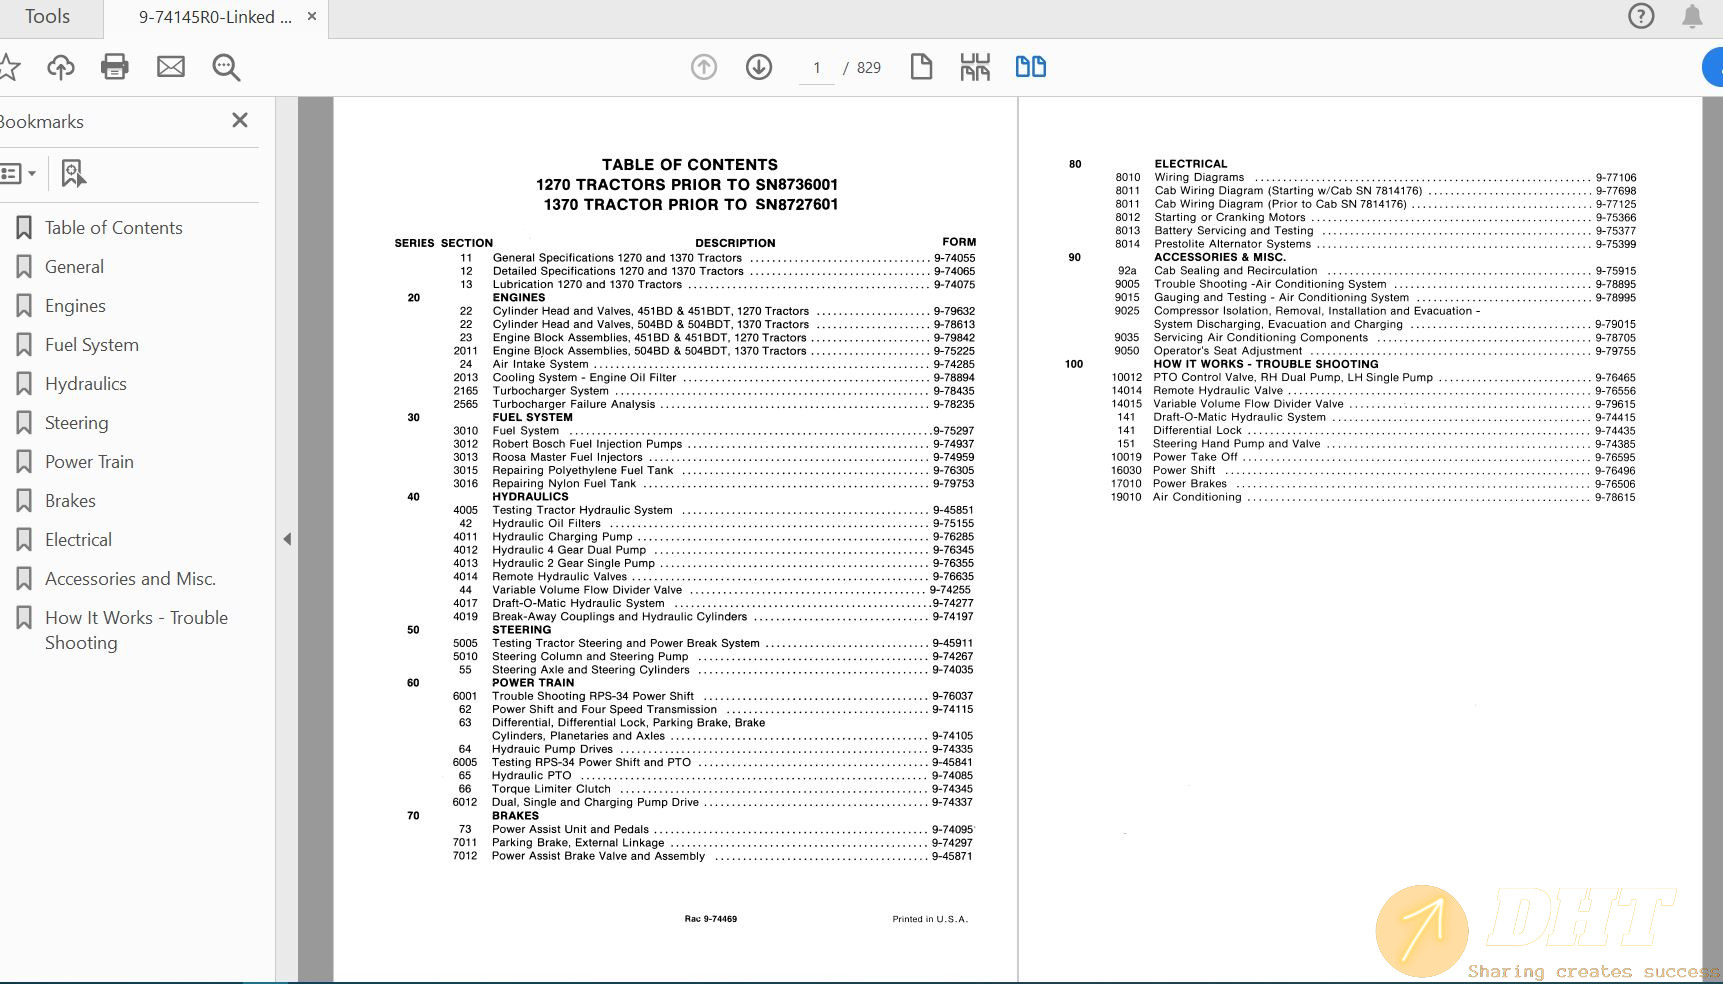This screenshot has width=1723, height=984.
Task: Enable single-page view mode
Action: 920,66
